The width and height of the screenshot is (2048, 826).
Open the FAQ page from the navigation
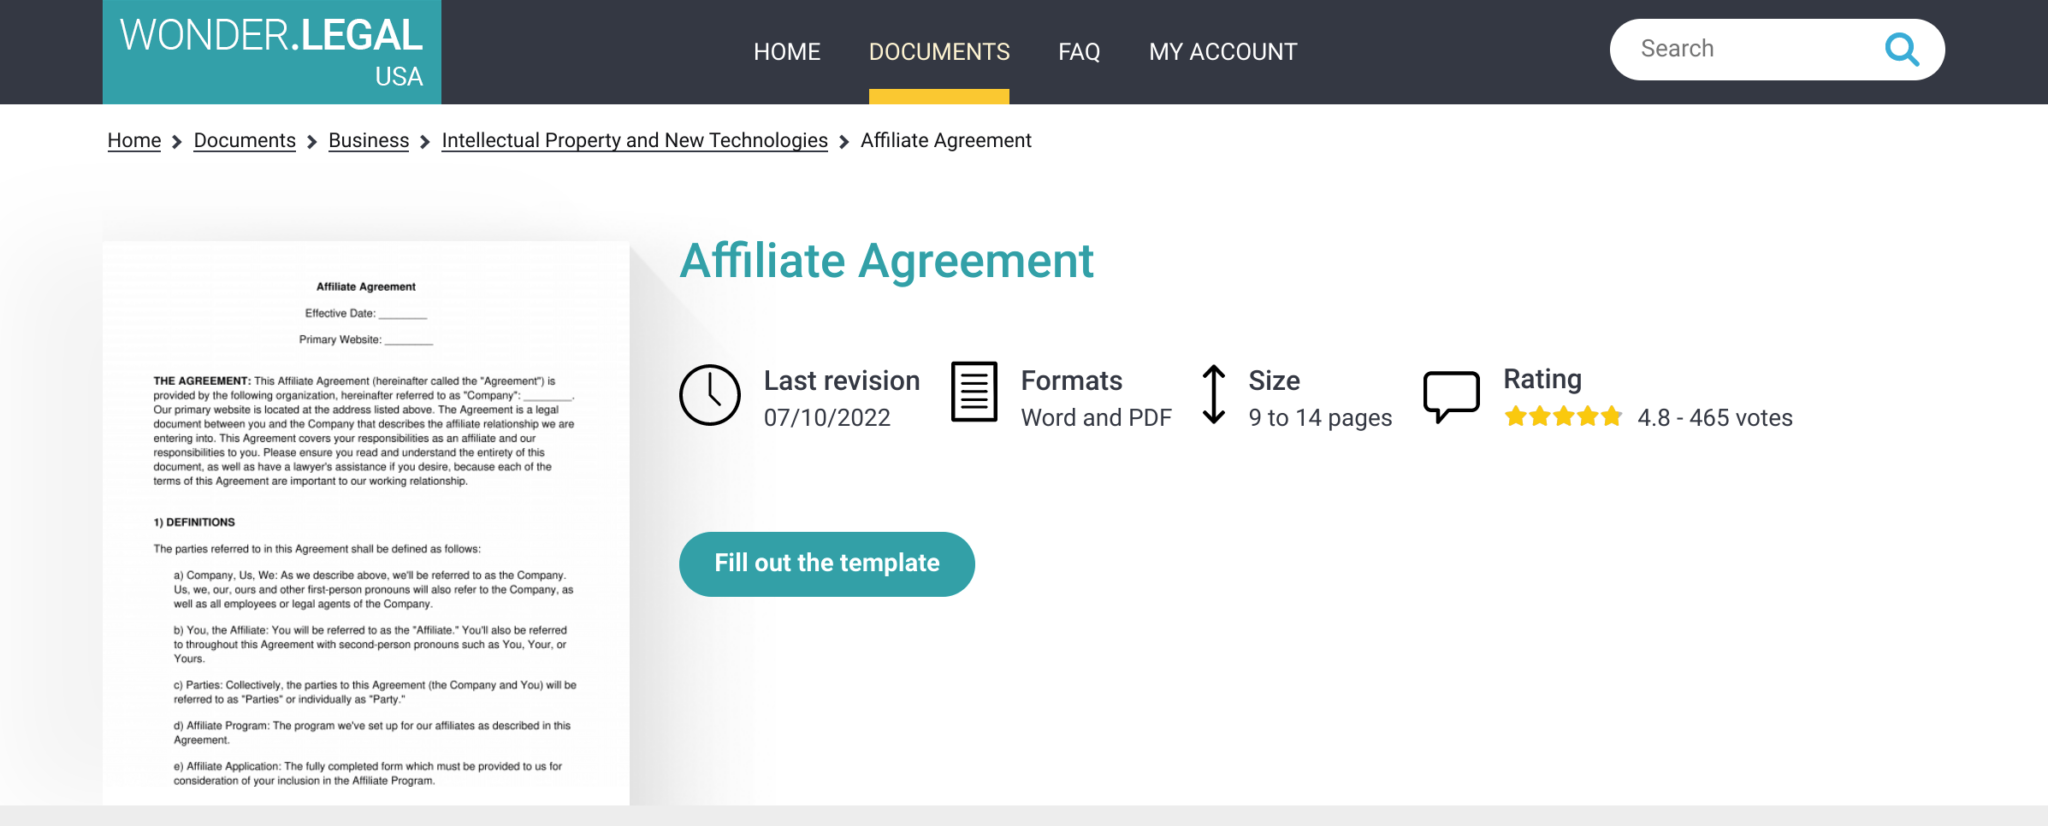[x=1079, y=51]
